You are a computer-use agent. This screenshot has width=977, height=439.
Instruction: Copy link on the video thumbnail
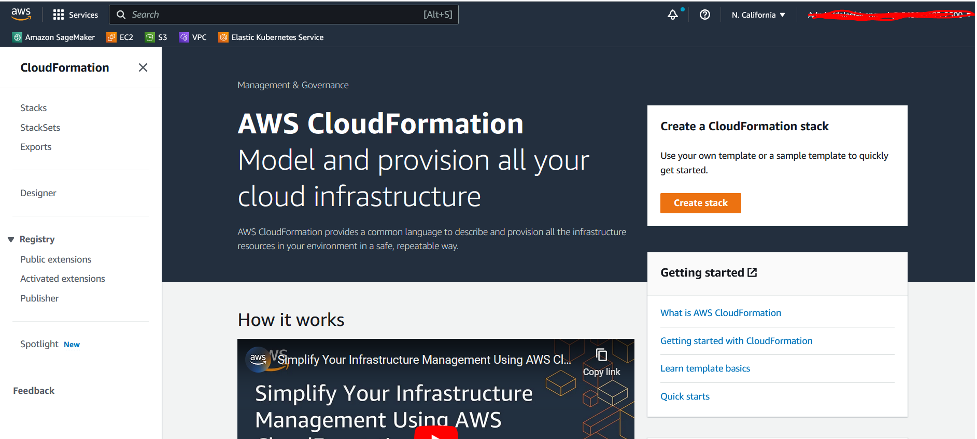pyautogui.click(x=601, y=361)
